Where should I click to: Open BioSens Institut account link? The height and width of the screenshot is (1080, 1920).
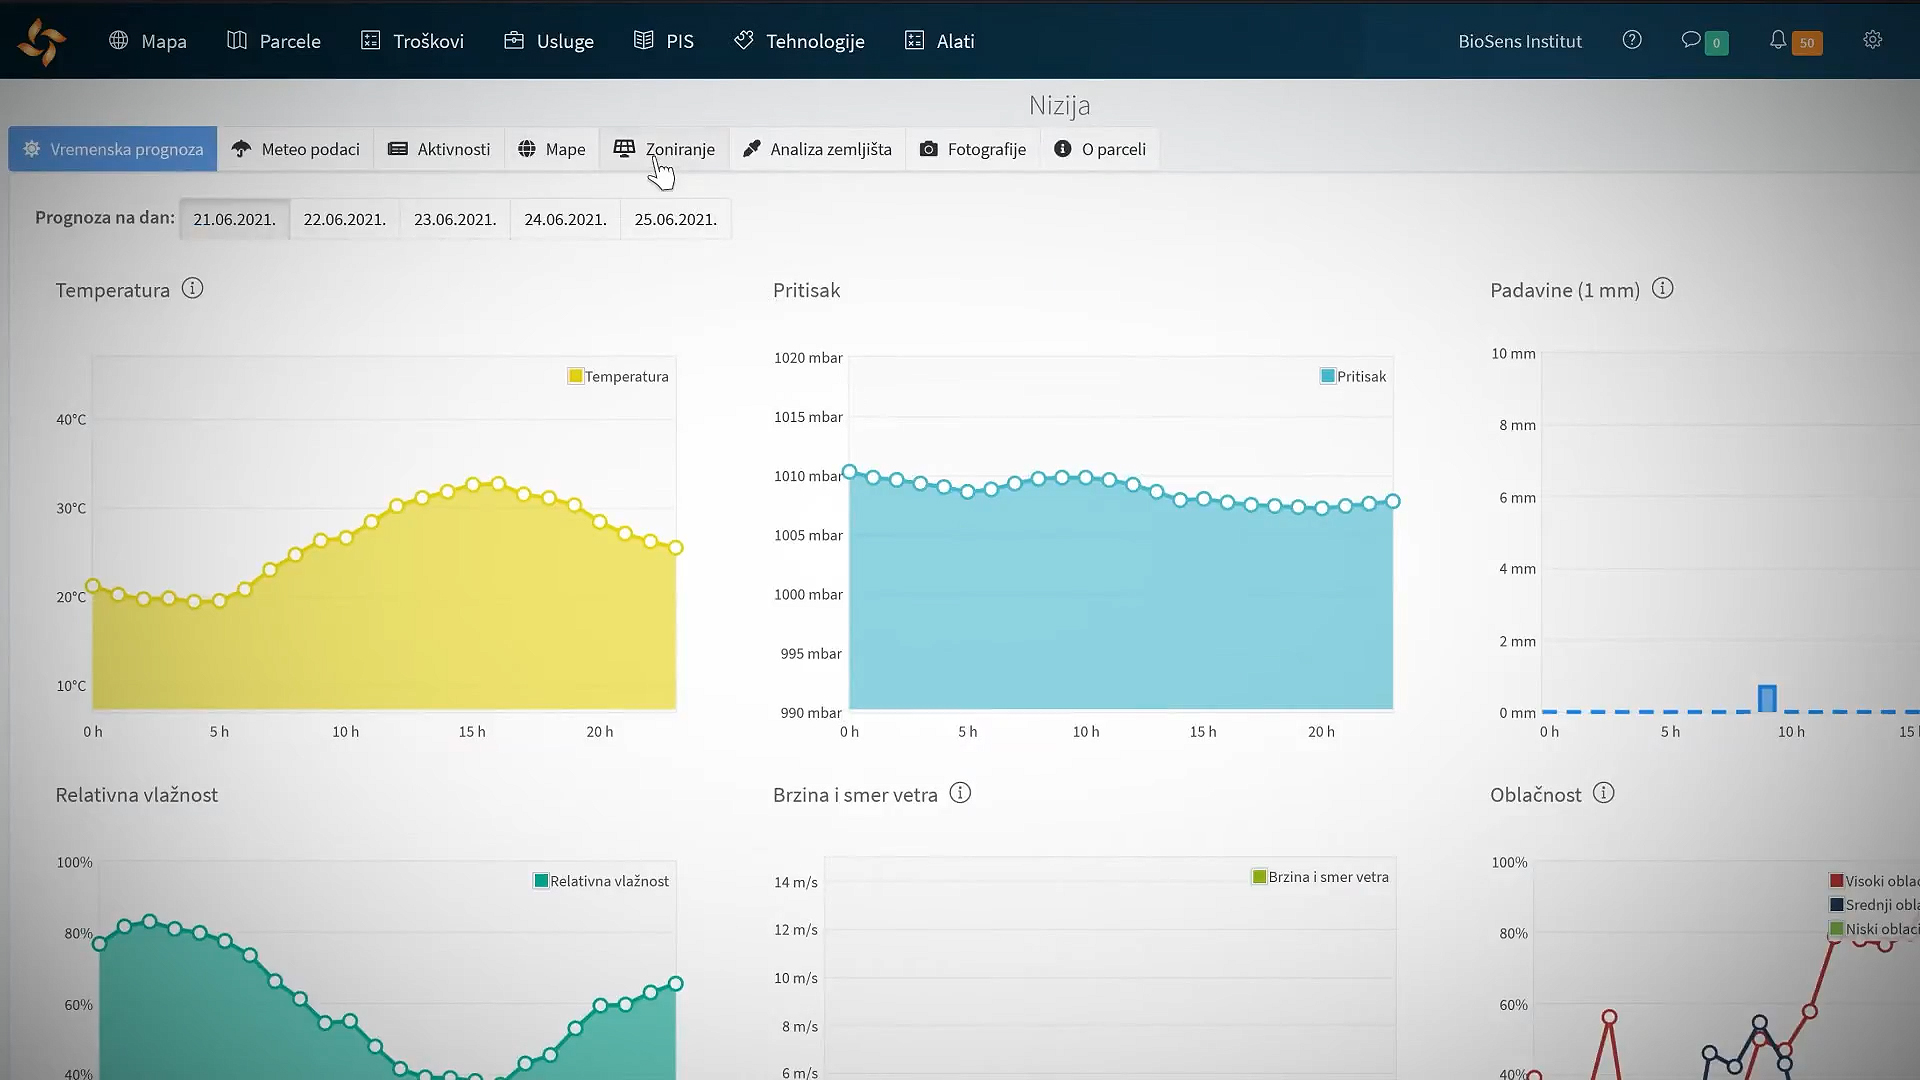pyautogui.click(x=1520, y=41)
